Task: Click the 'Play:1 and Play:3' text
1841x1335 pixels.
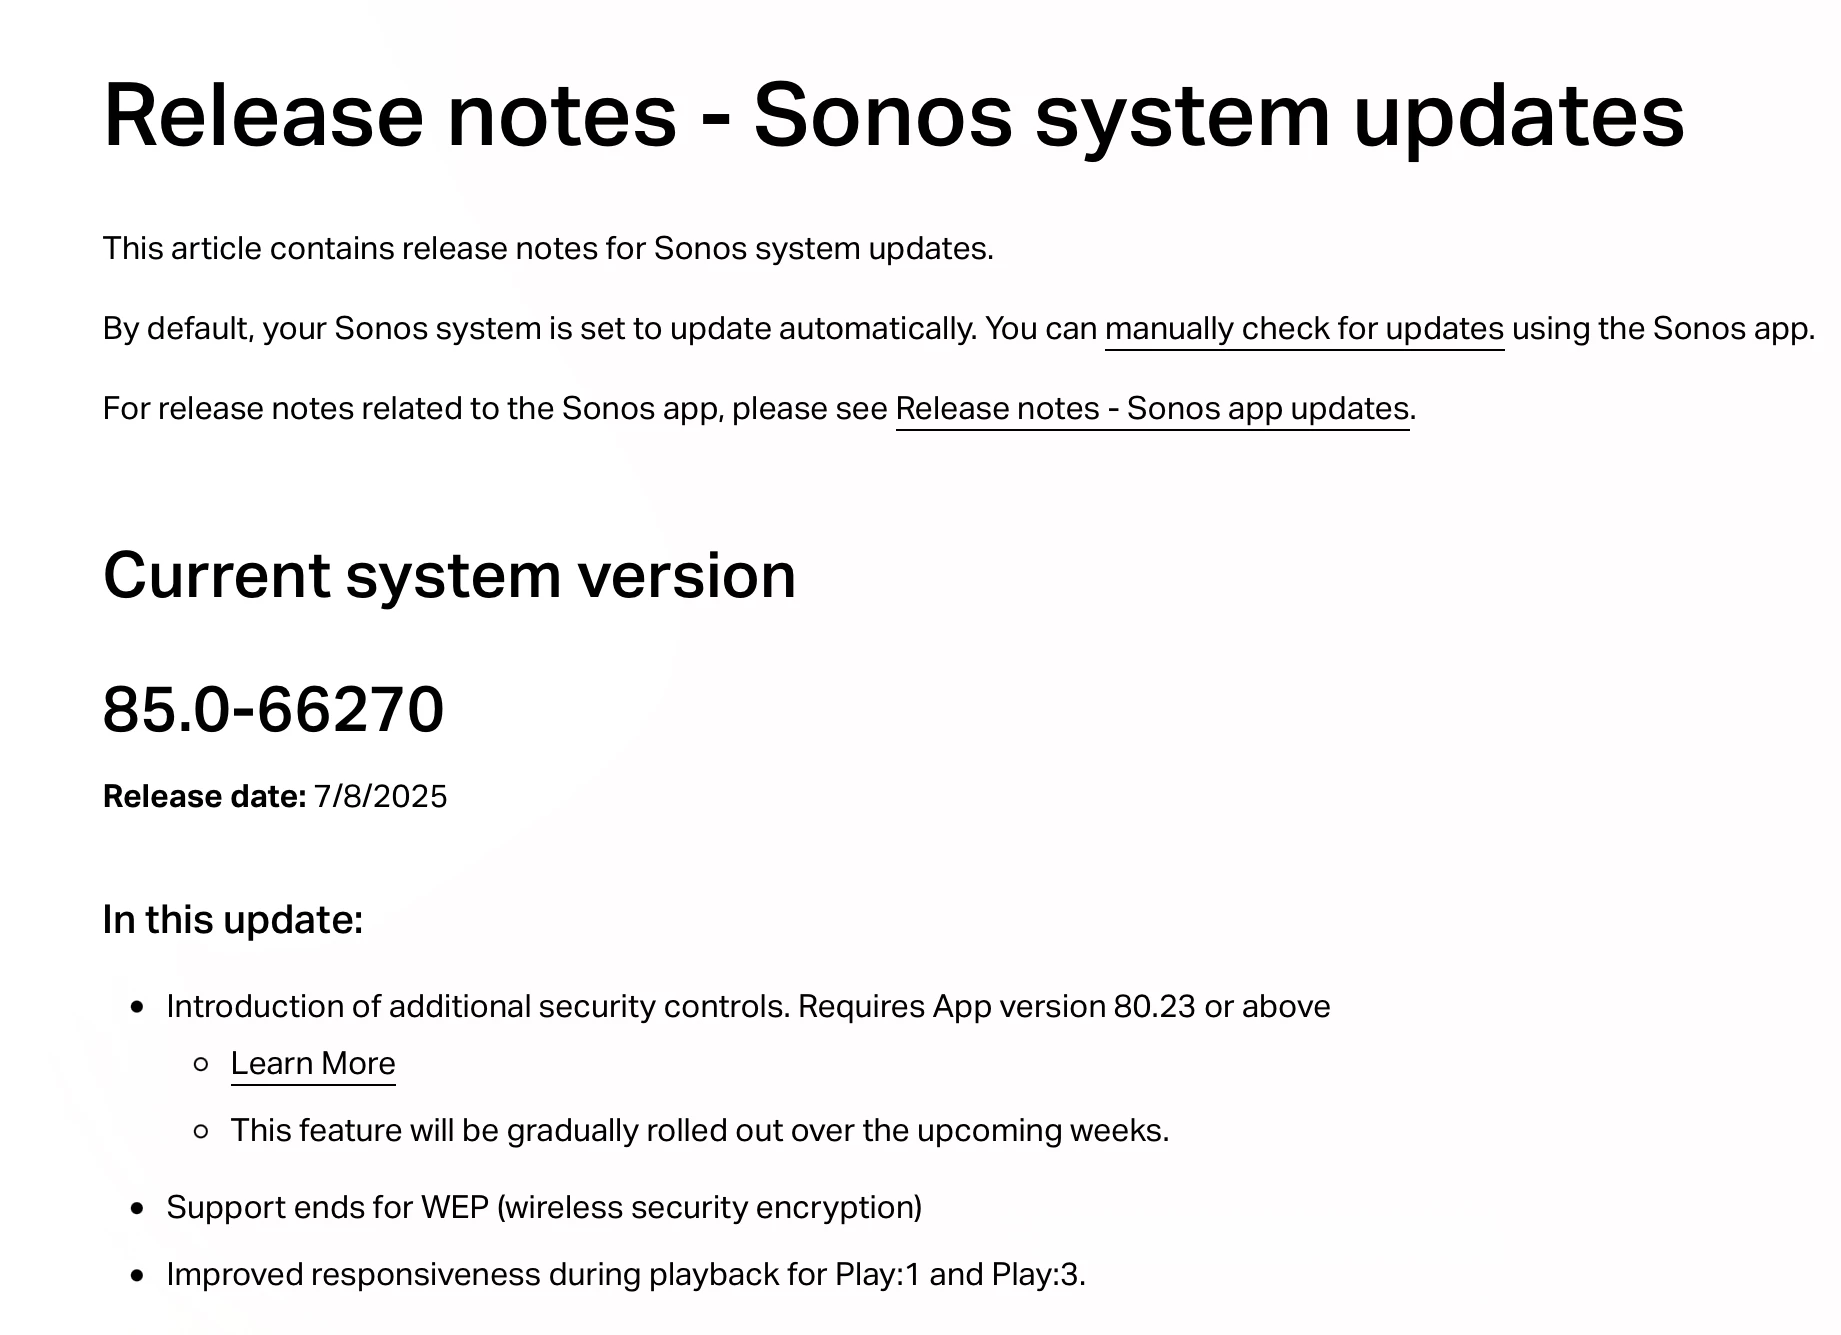Action: point(960,1274)
